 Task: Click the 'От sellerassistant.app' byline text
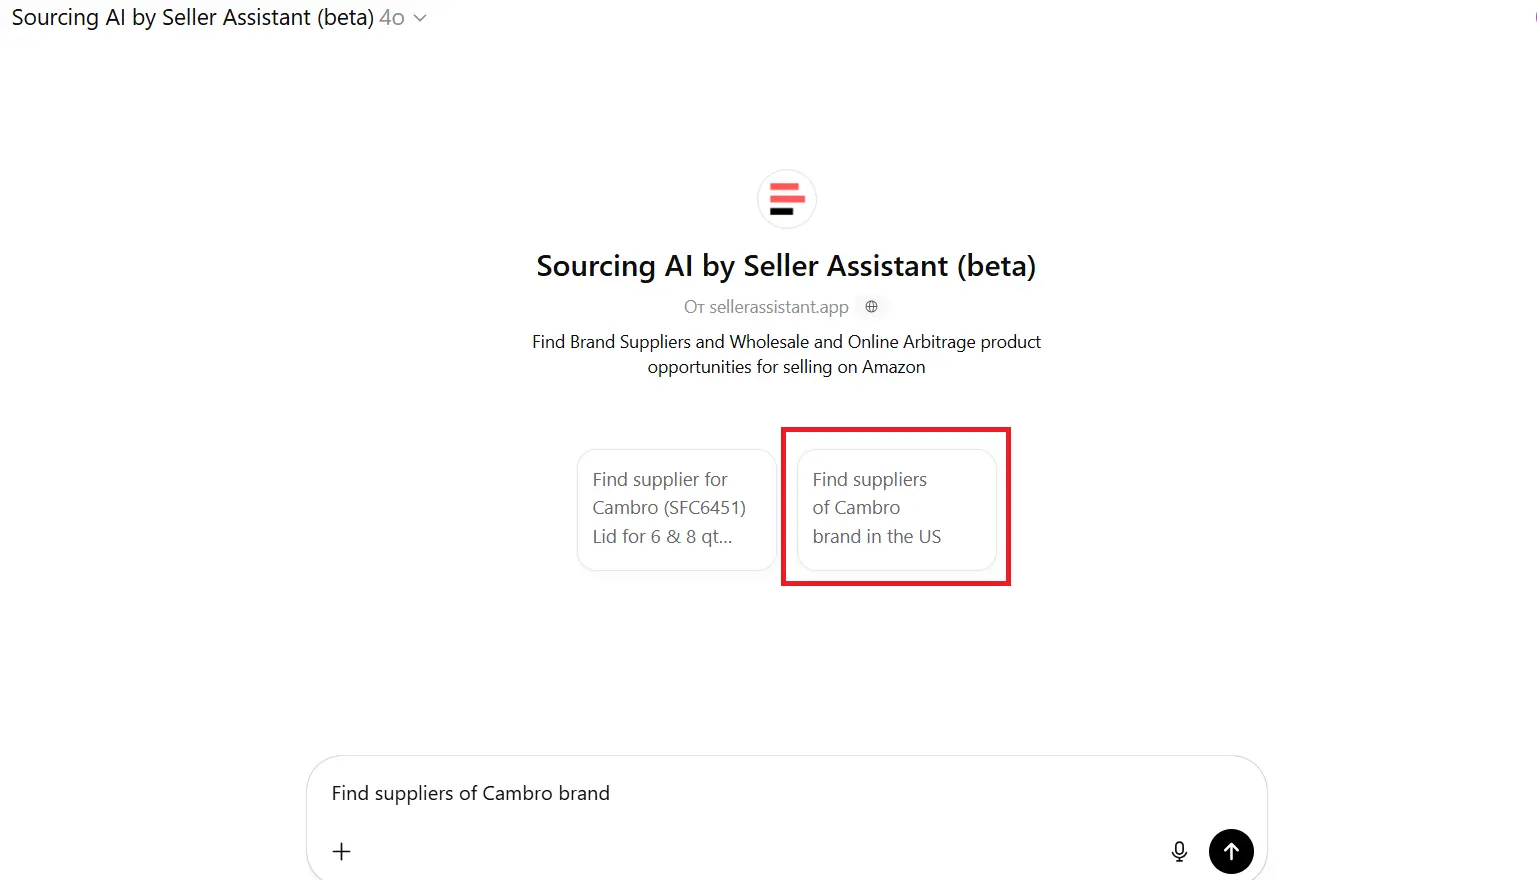[766, 306]
